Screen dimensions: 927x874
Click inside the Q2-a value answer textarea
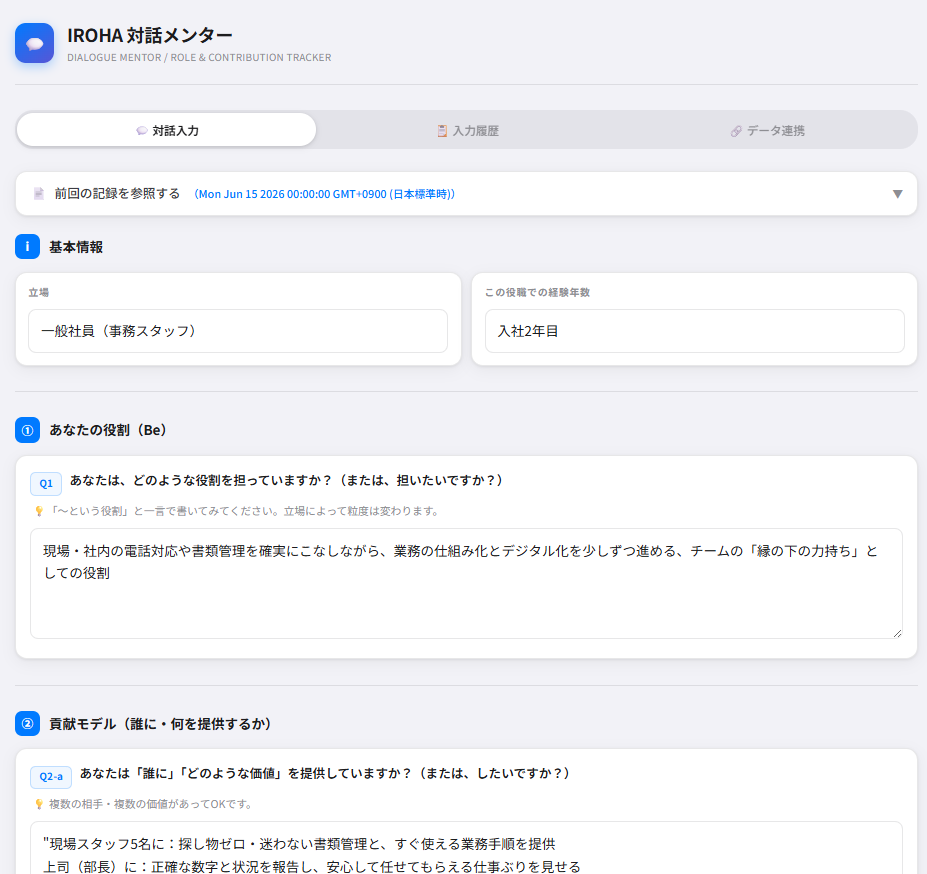pos(466,848)
